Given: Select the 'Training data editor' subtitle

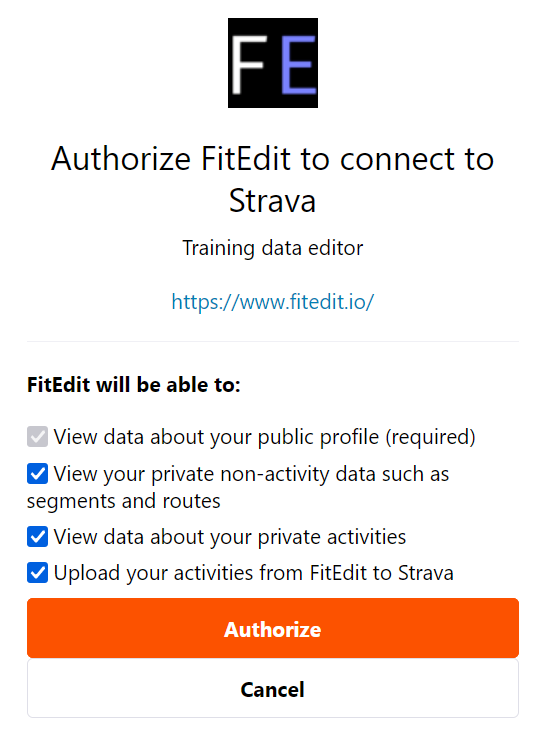Looking at the screenshot, I should 272,248.
